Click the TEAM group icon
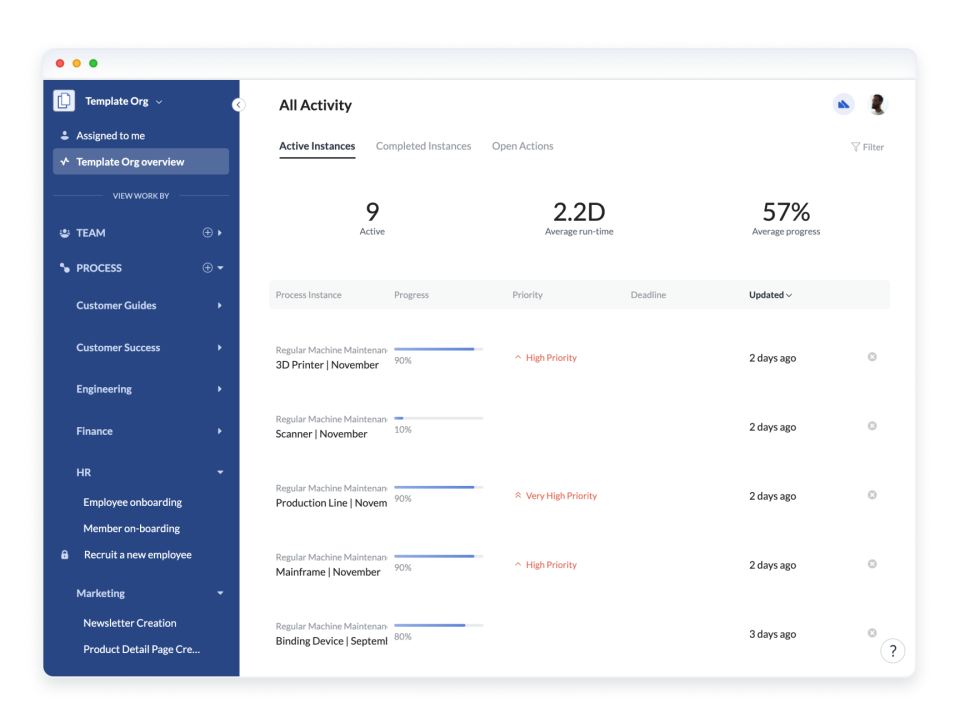Image resolution: width=960 pixels, height=723 pixels. click(x=64, y=233)
